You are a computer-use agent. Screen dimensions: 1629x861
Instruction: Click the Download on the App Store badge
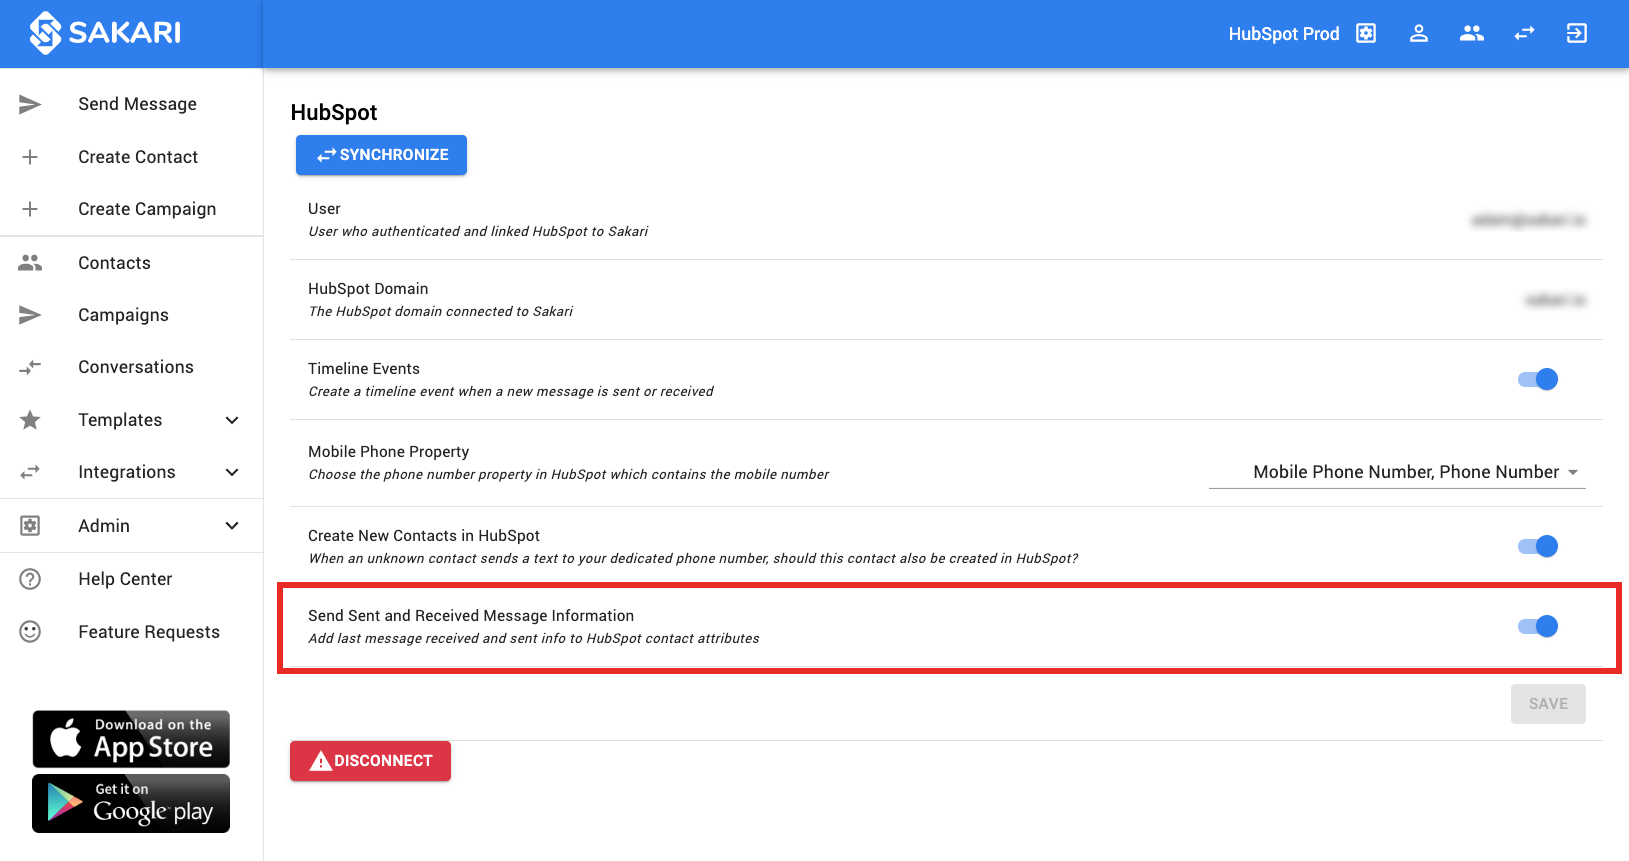pyautogui.click(x=131, y=739)
